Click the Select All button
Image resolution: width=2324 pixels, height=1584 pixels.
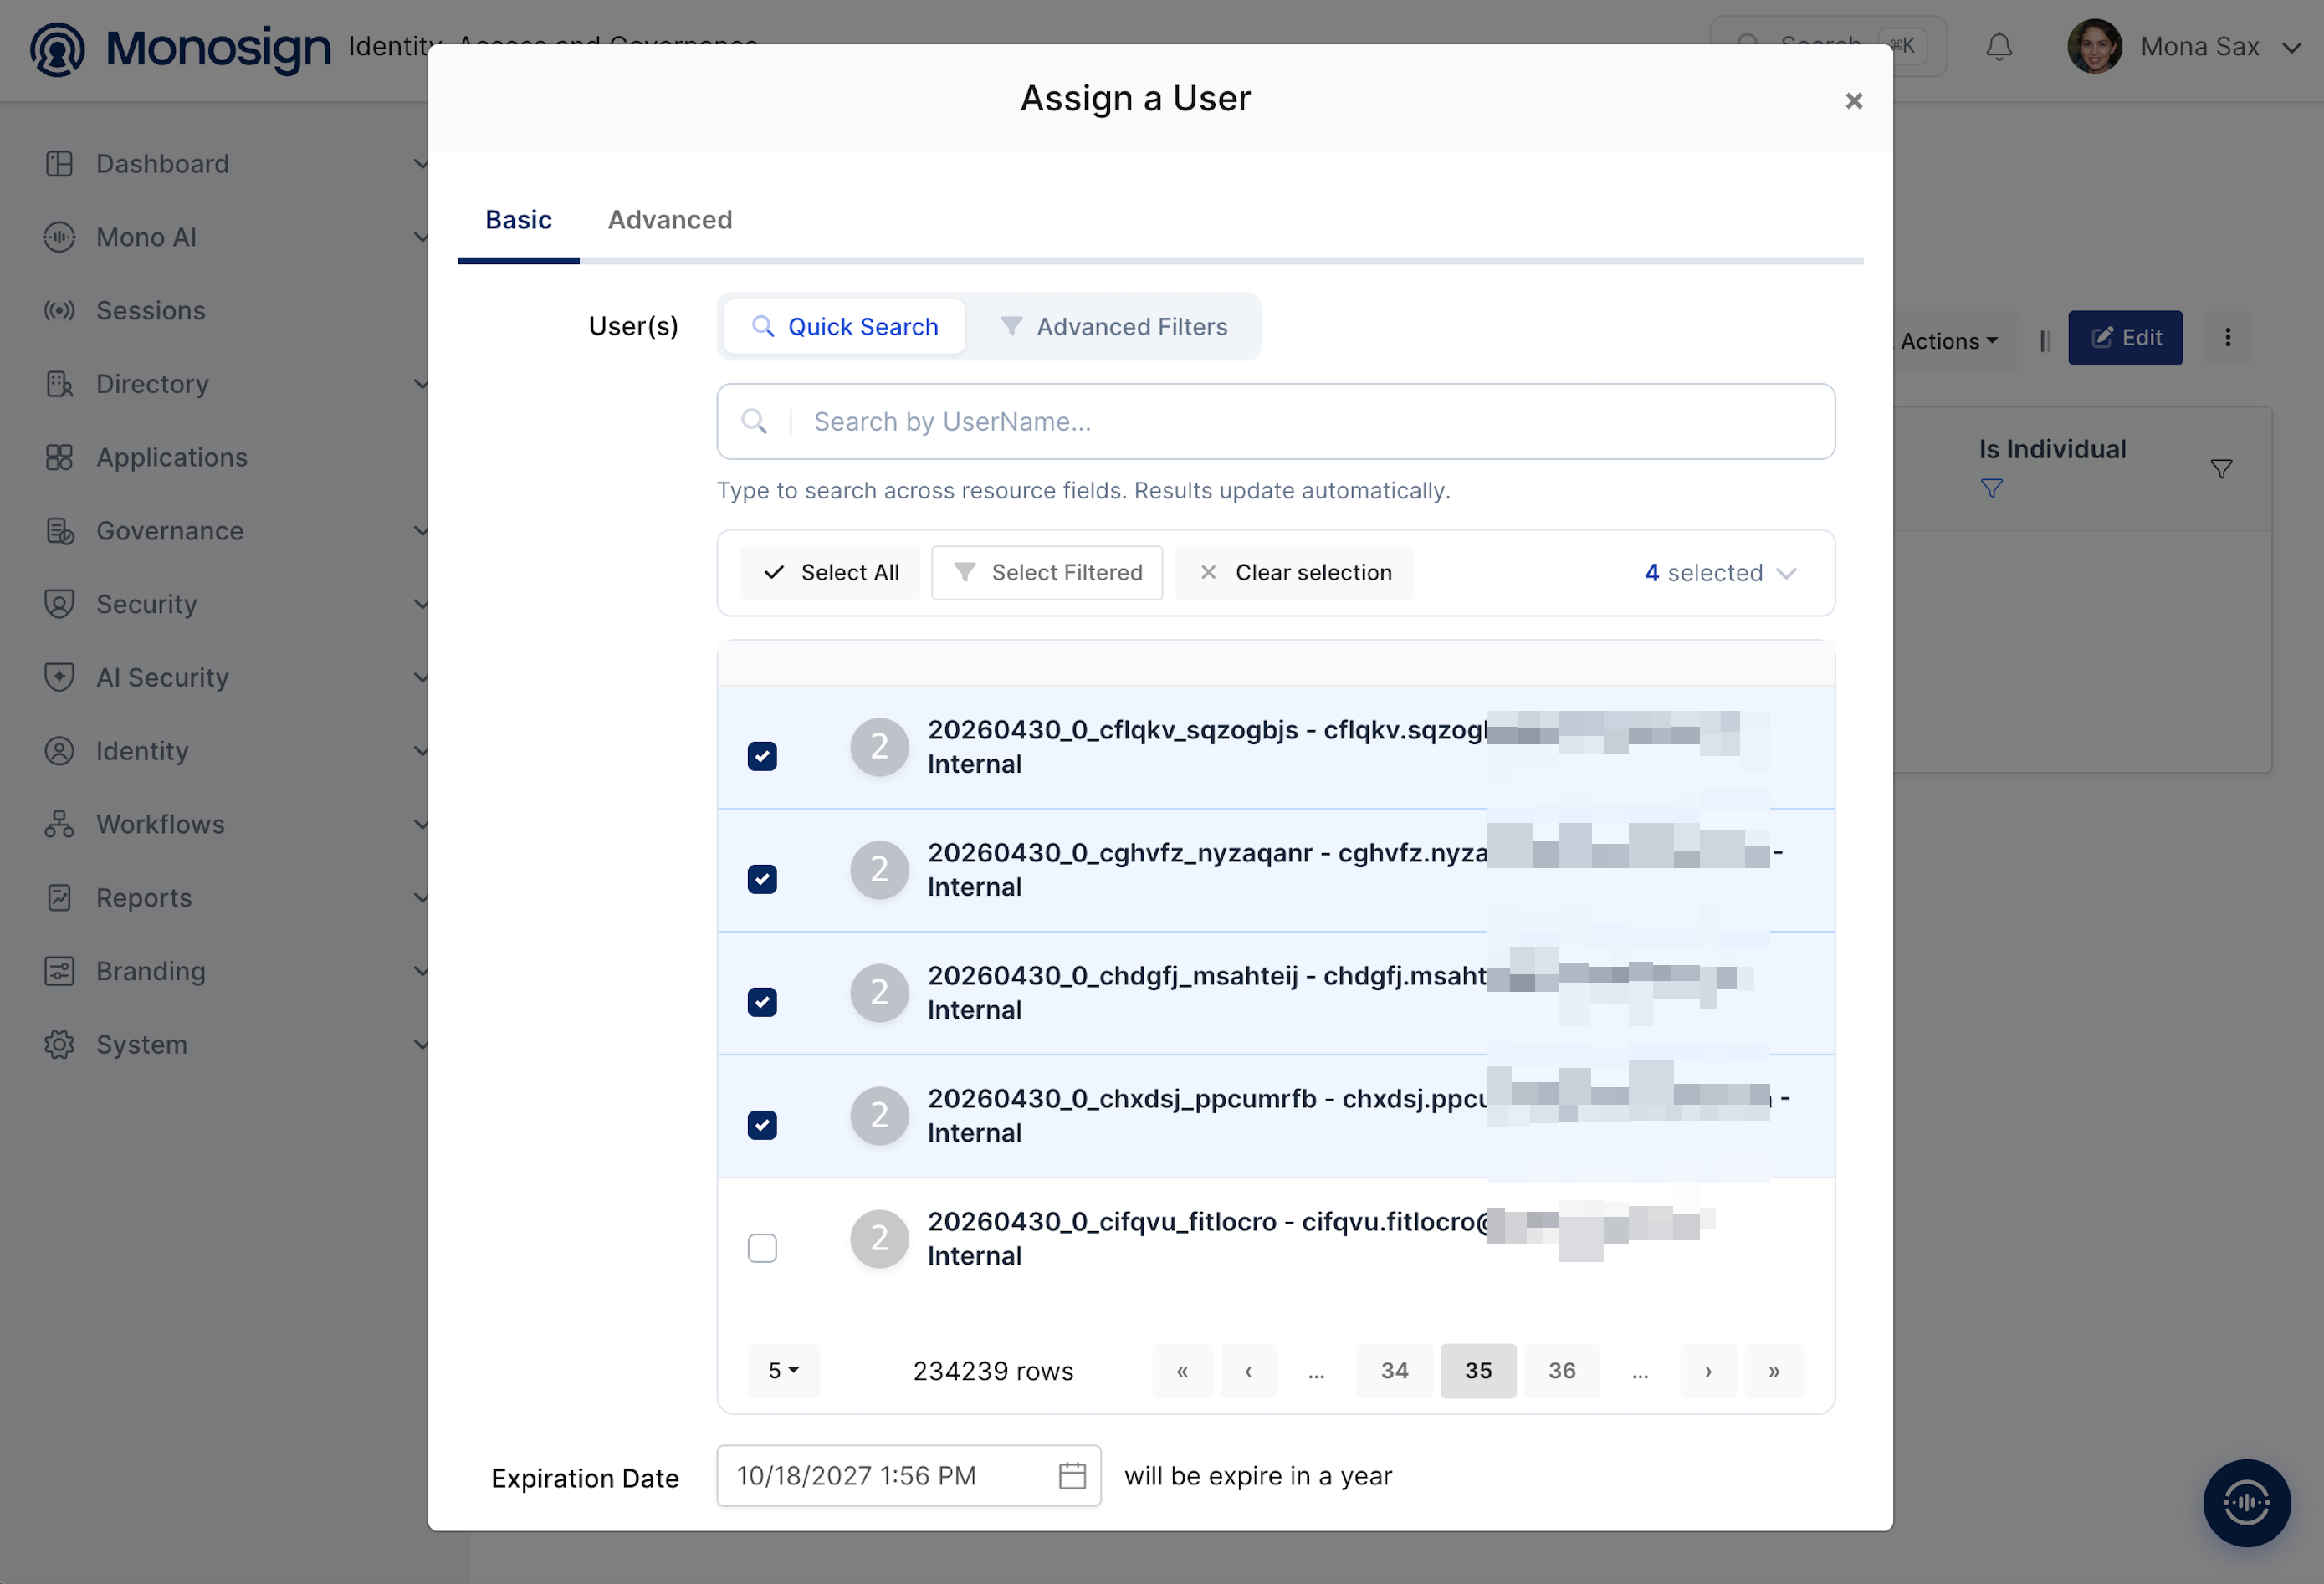(x=830, y=573)
